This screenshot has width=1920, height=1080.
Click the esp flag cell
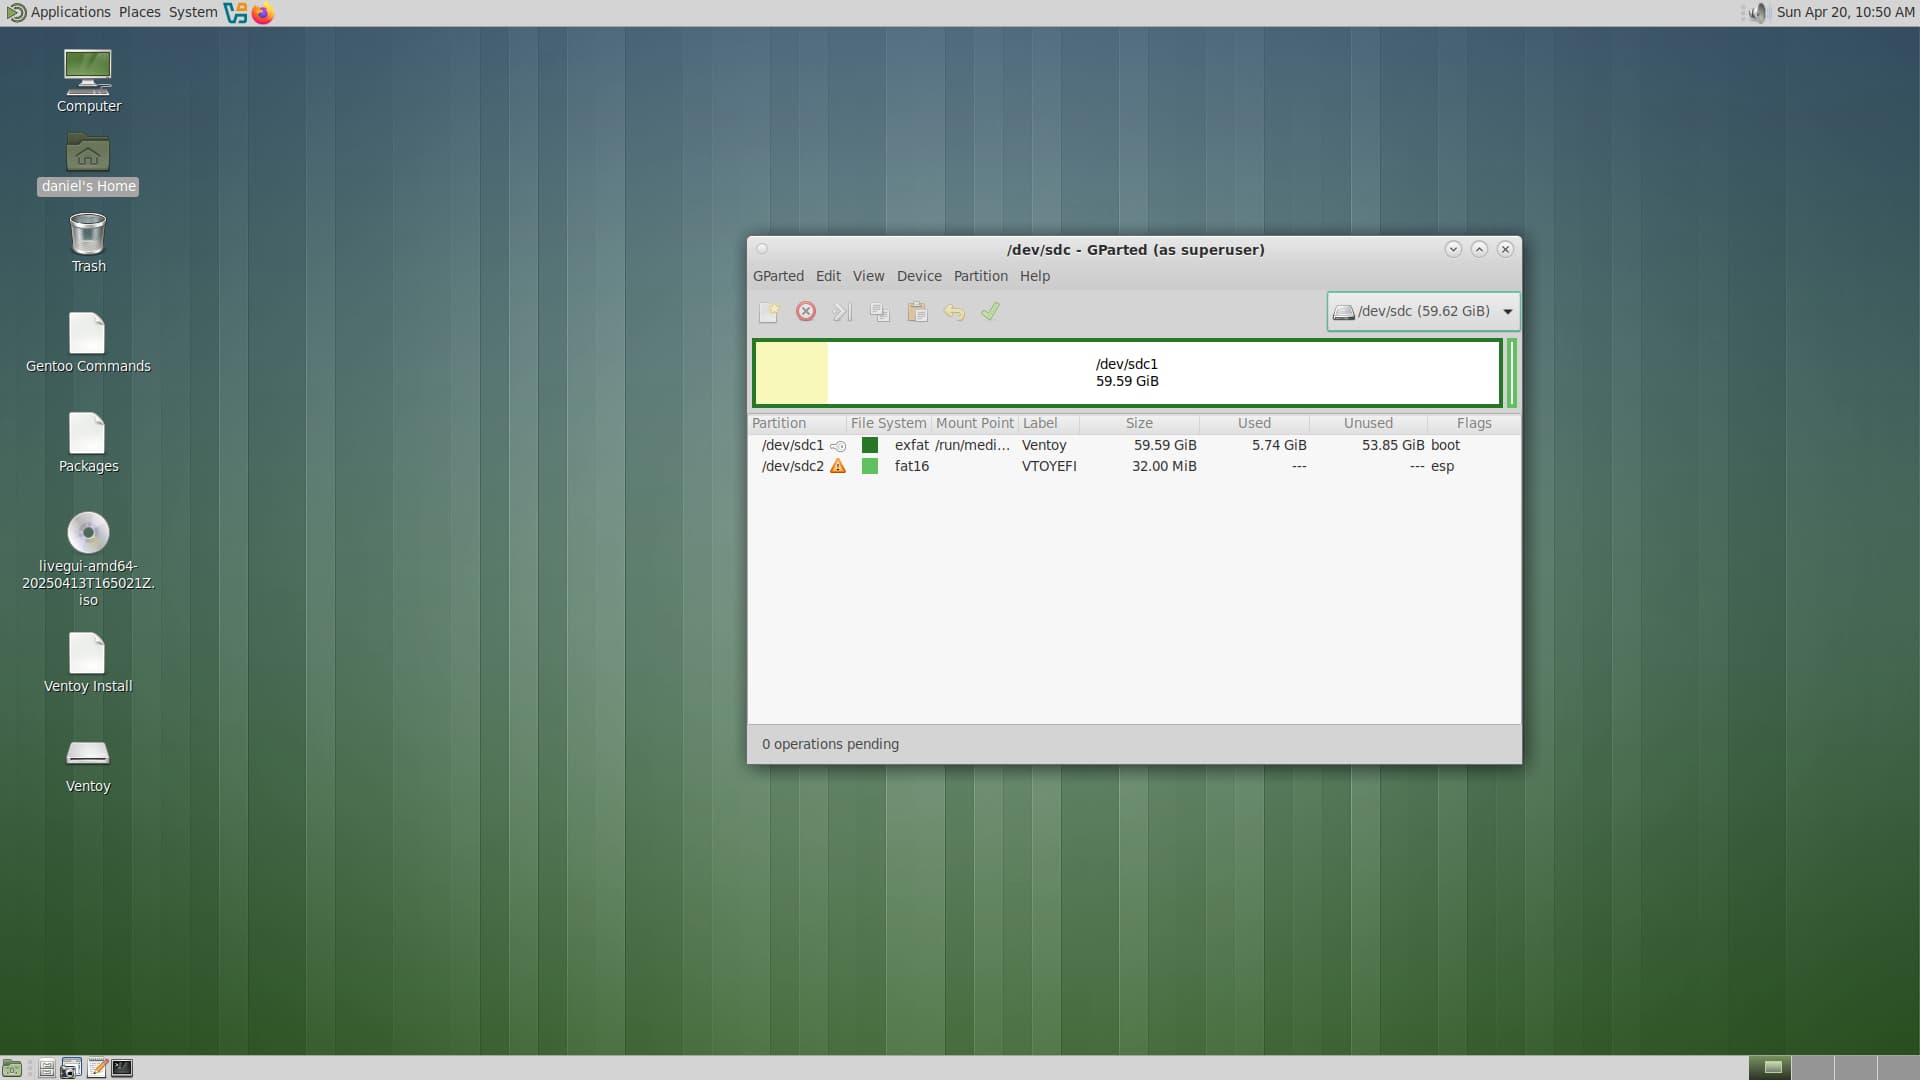point(1442,467)
